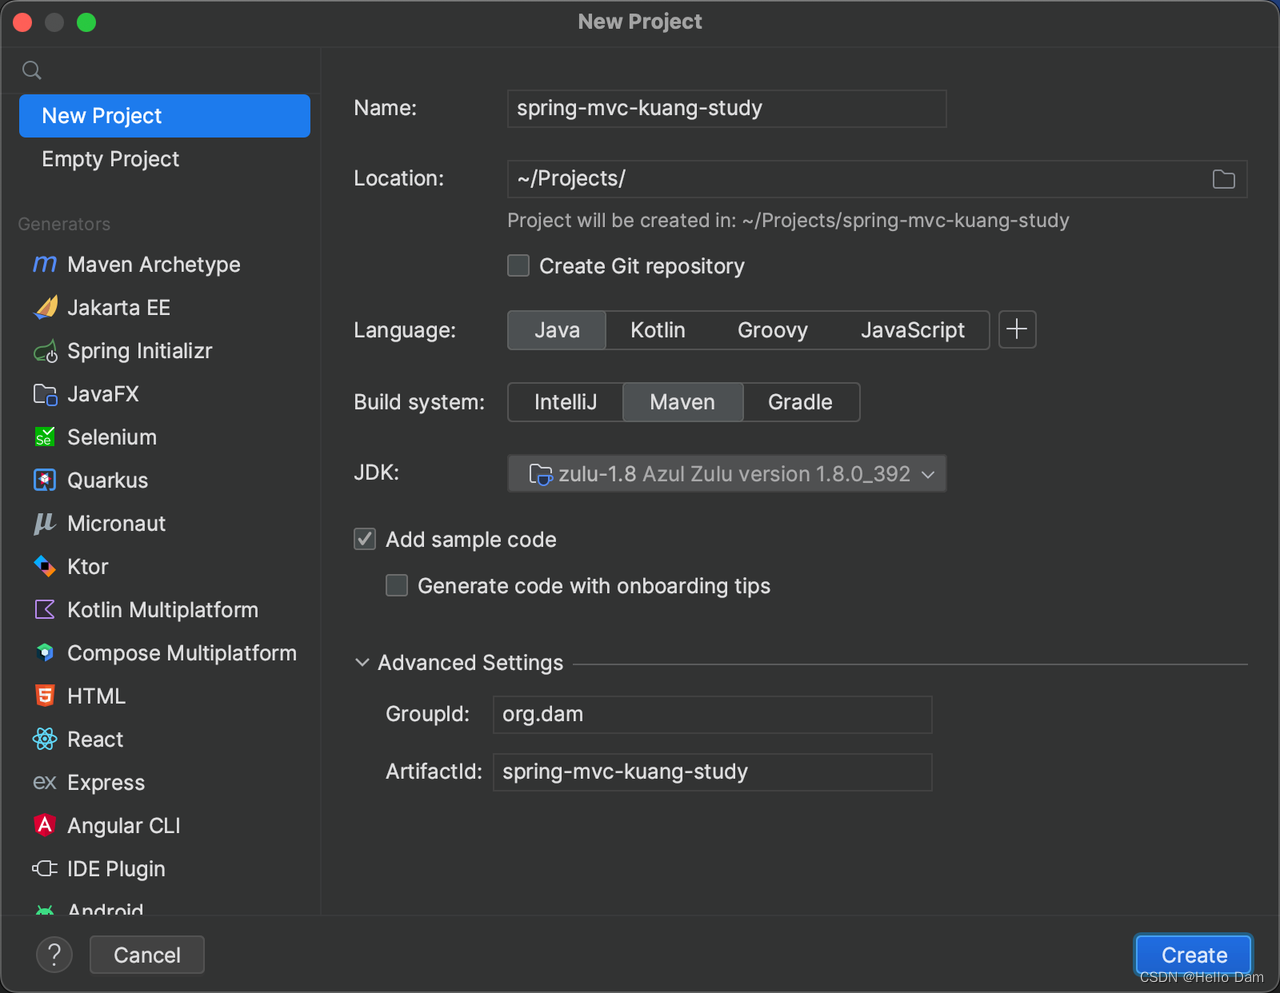Select the HTML generator label
This screenshot has height=993, width=1280.
(96, 696)
